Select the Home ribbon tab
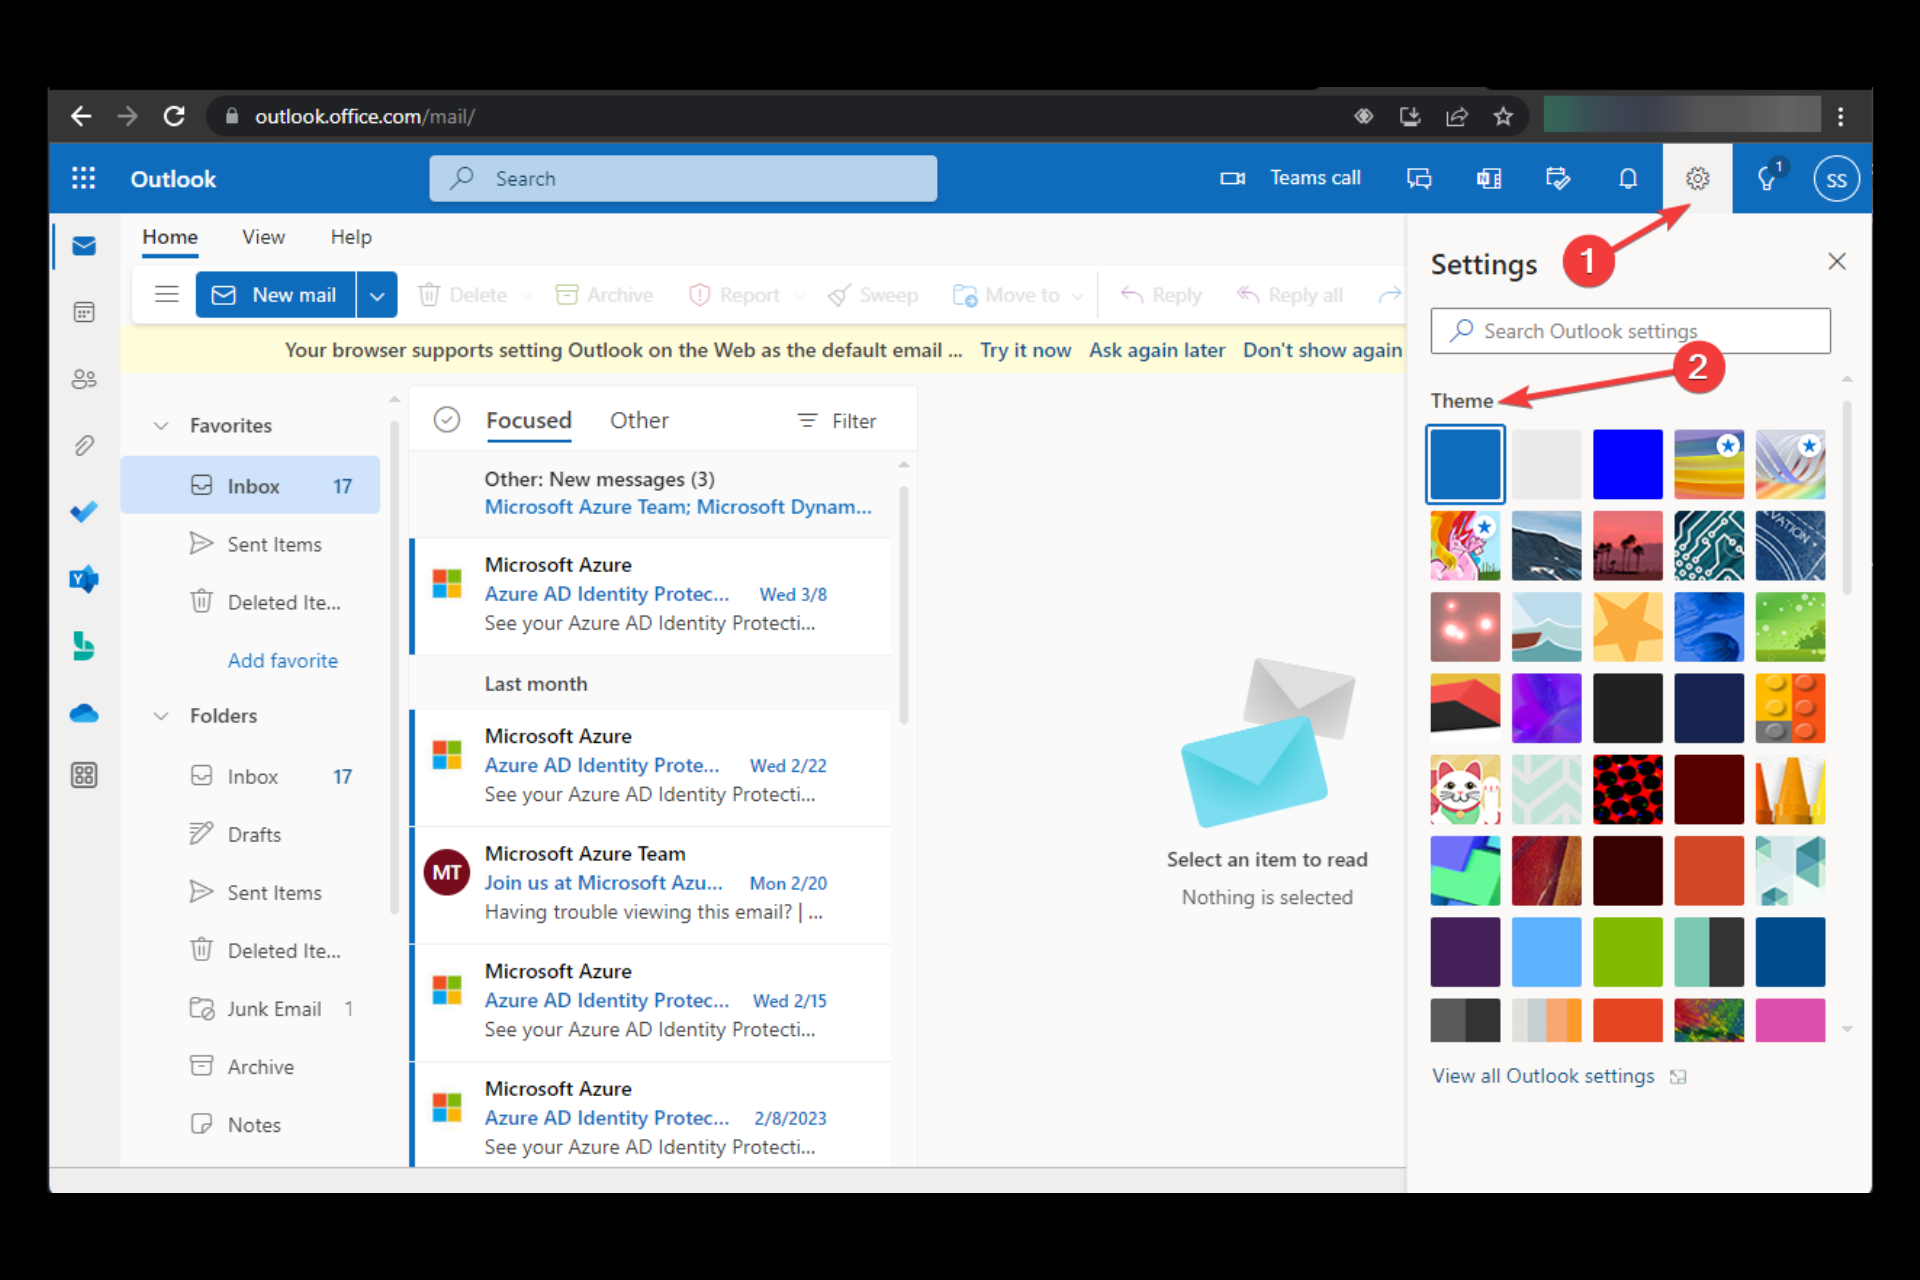Screen dimensions: 1920x1280 [170, 237]
